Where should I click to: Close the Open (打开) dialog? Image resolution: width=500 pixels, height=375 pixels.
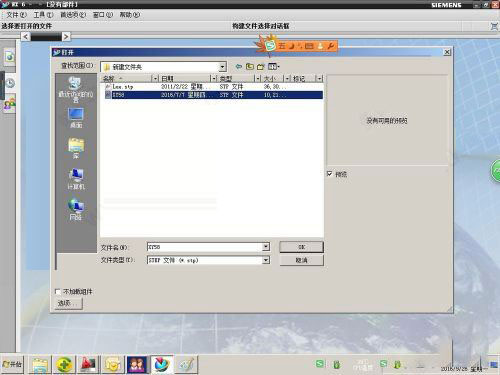447,52
